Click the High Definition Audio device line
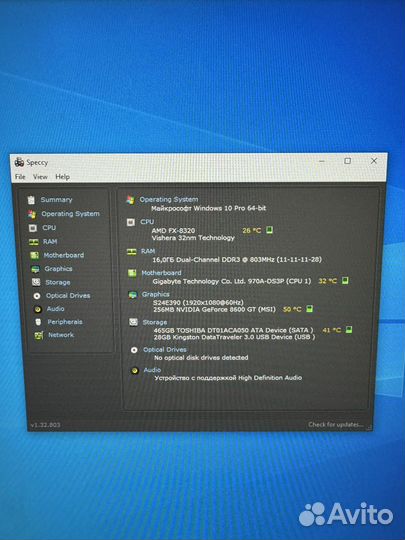This screenshot has width=405, height=540. pos(228,378)
